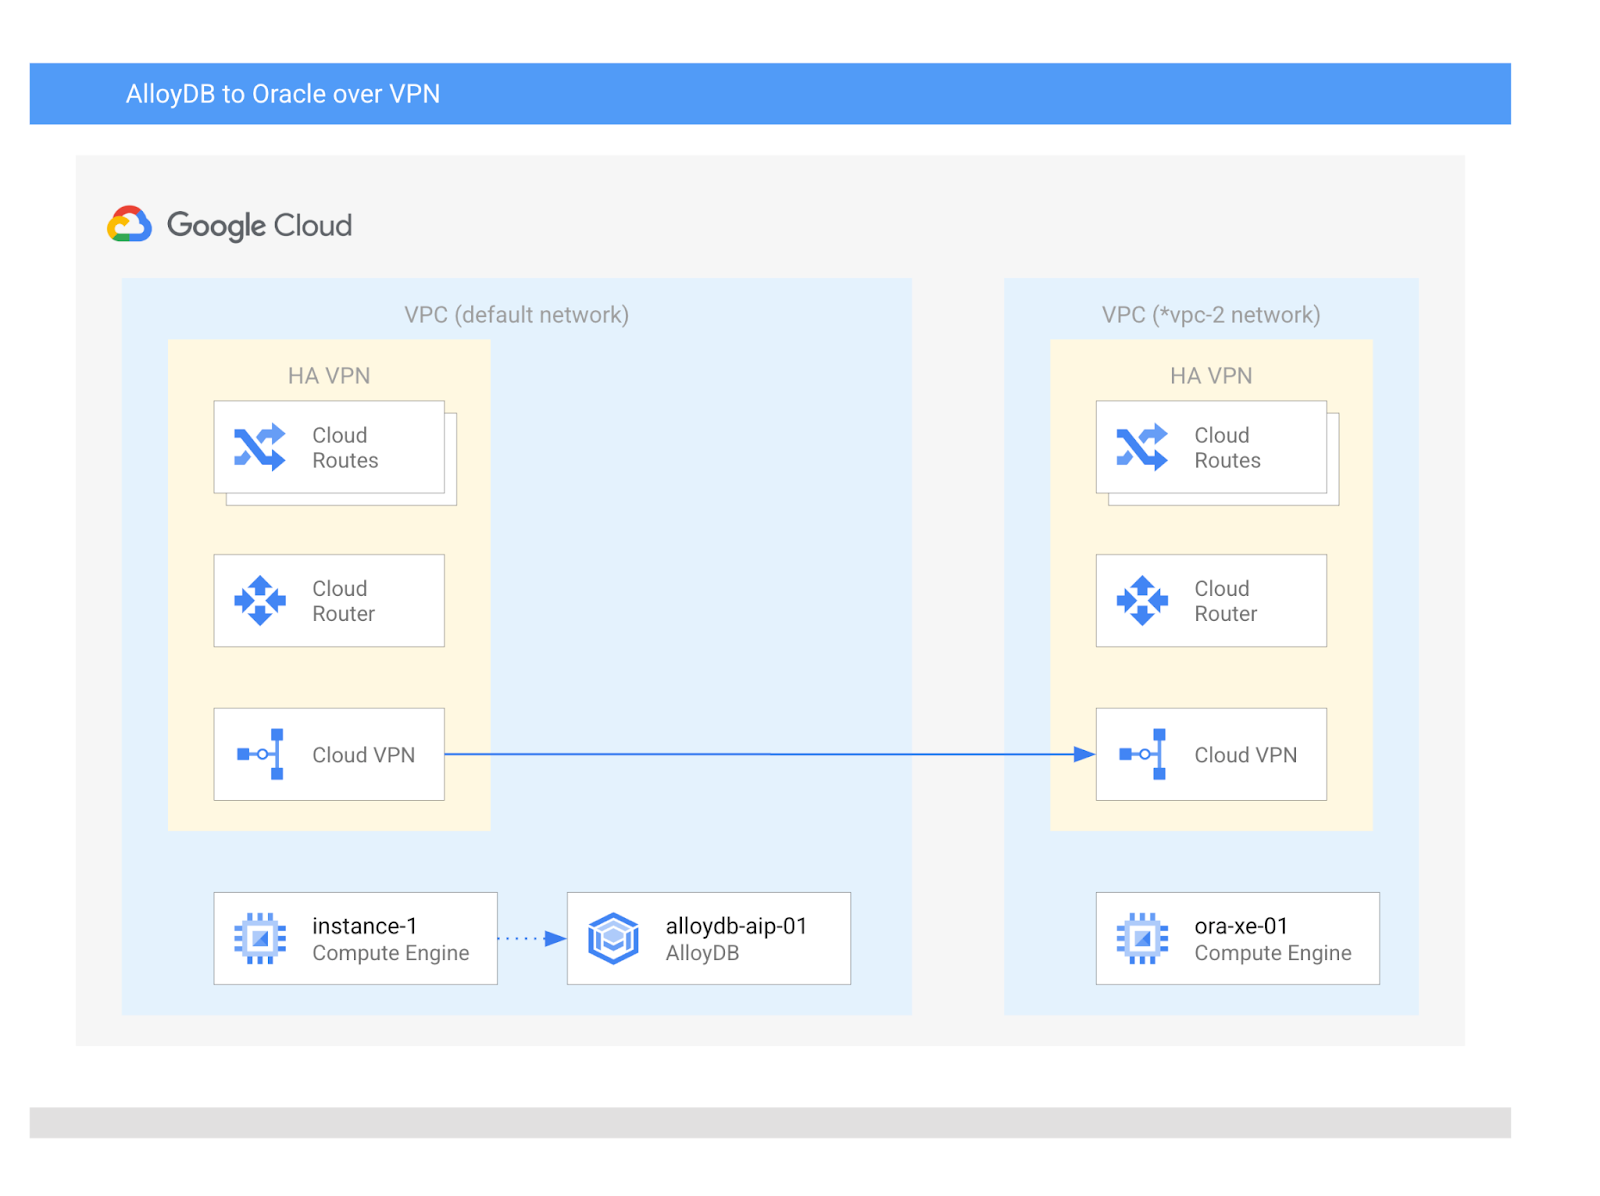Open the ora-xe-01 compute node

tap(1240, 938)
